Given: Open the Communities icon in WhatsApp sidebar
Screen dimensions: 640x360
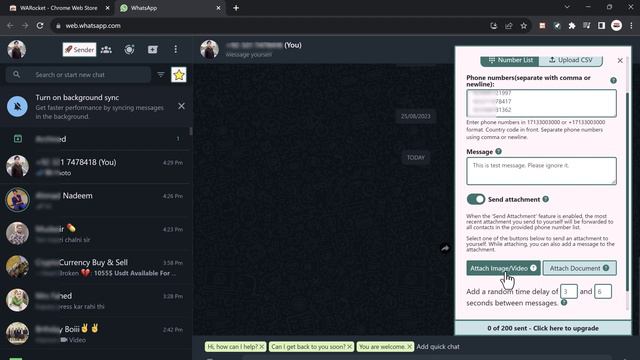Looking at the screenshot, I should (x=106, y=49).
